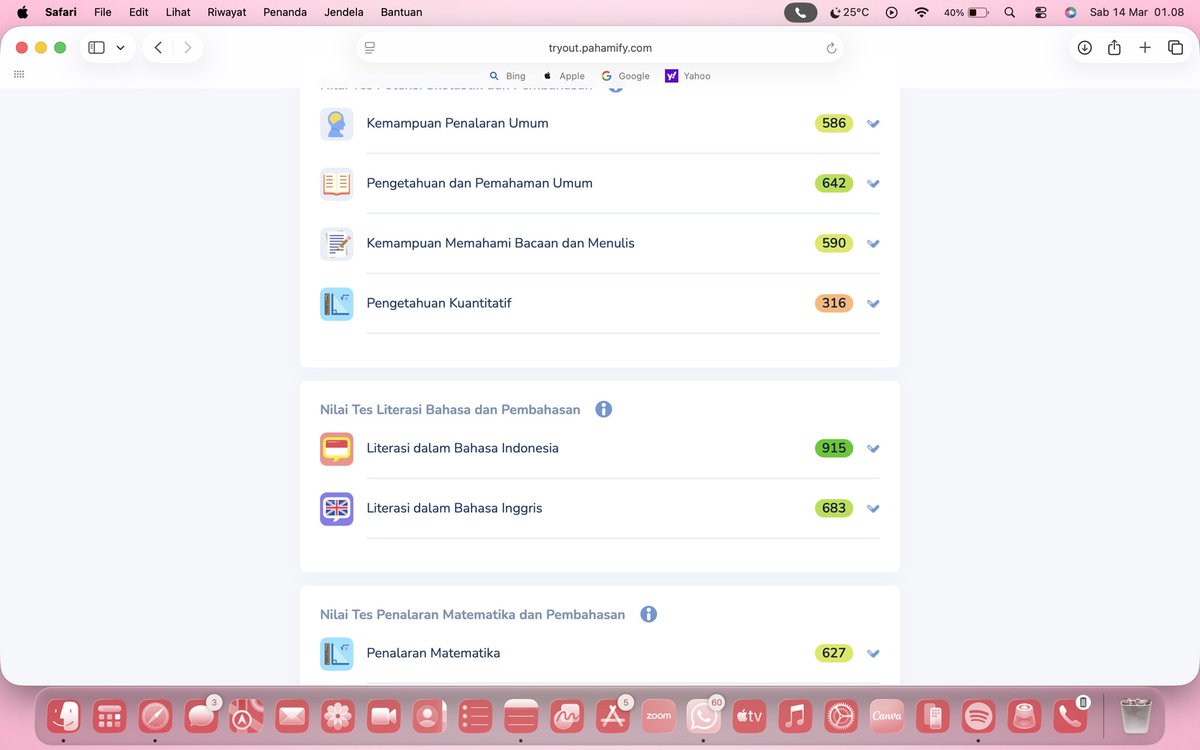Click info icon beside Penalaran Matematika heading

tap(648, 614)
